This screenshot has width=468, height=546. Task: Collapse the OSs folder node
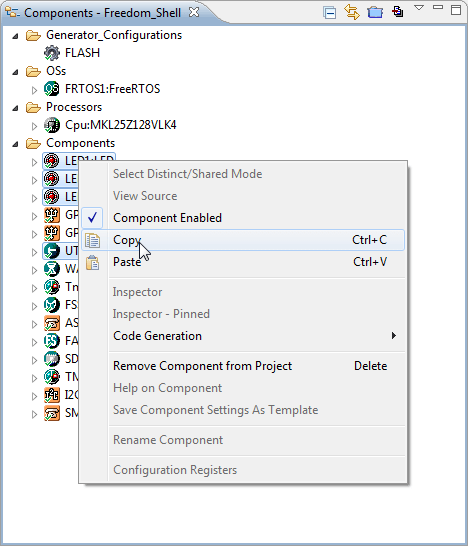pyautogui.click(x=15, y=72)
